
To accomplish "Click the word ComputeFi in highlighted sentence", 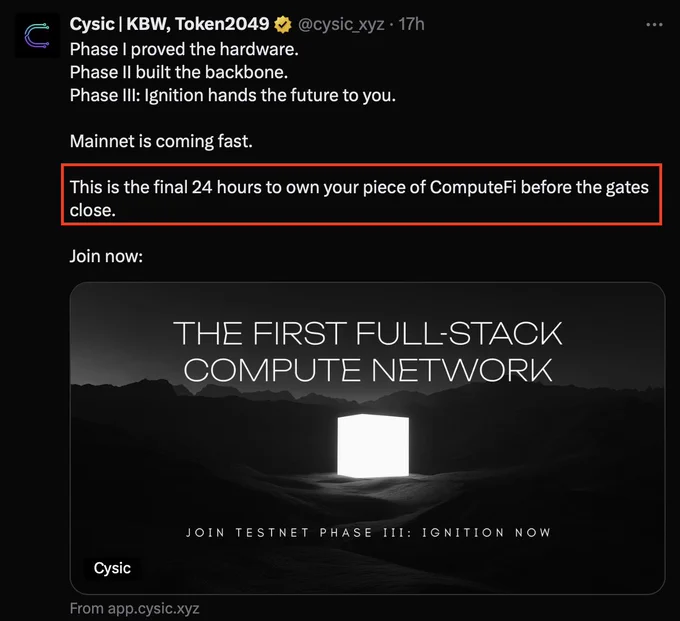I will pyautogui.click(x=473, y=187).
